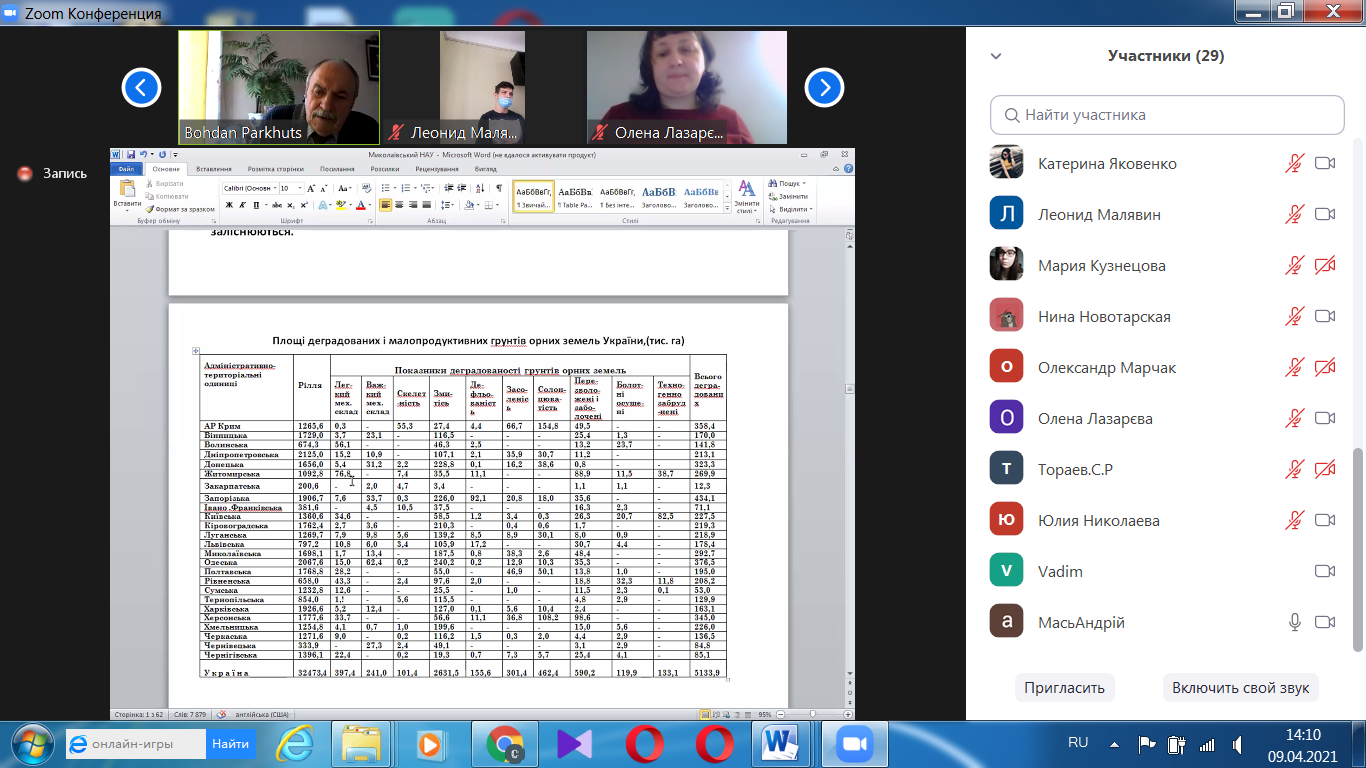1366x768 pixels.
Task: Open text effects in the font group
Action: pyautogui.click(x=325, y=205)
